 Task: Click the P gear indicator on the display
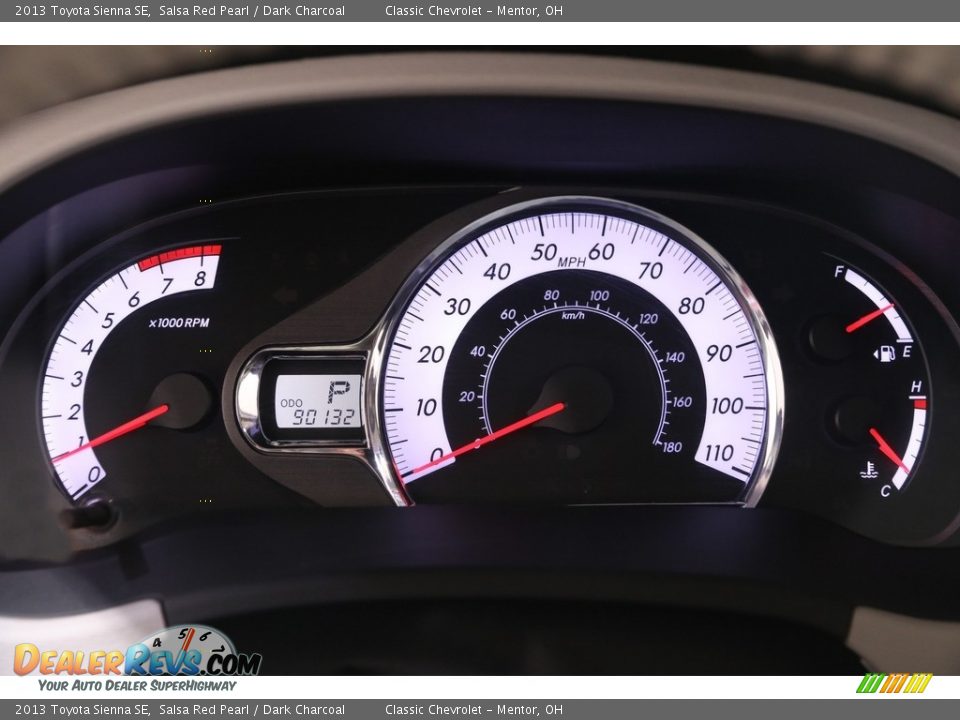[x=338, y=391]
